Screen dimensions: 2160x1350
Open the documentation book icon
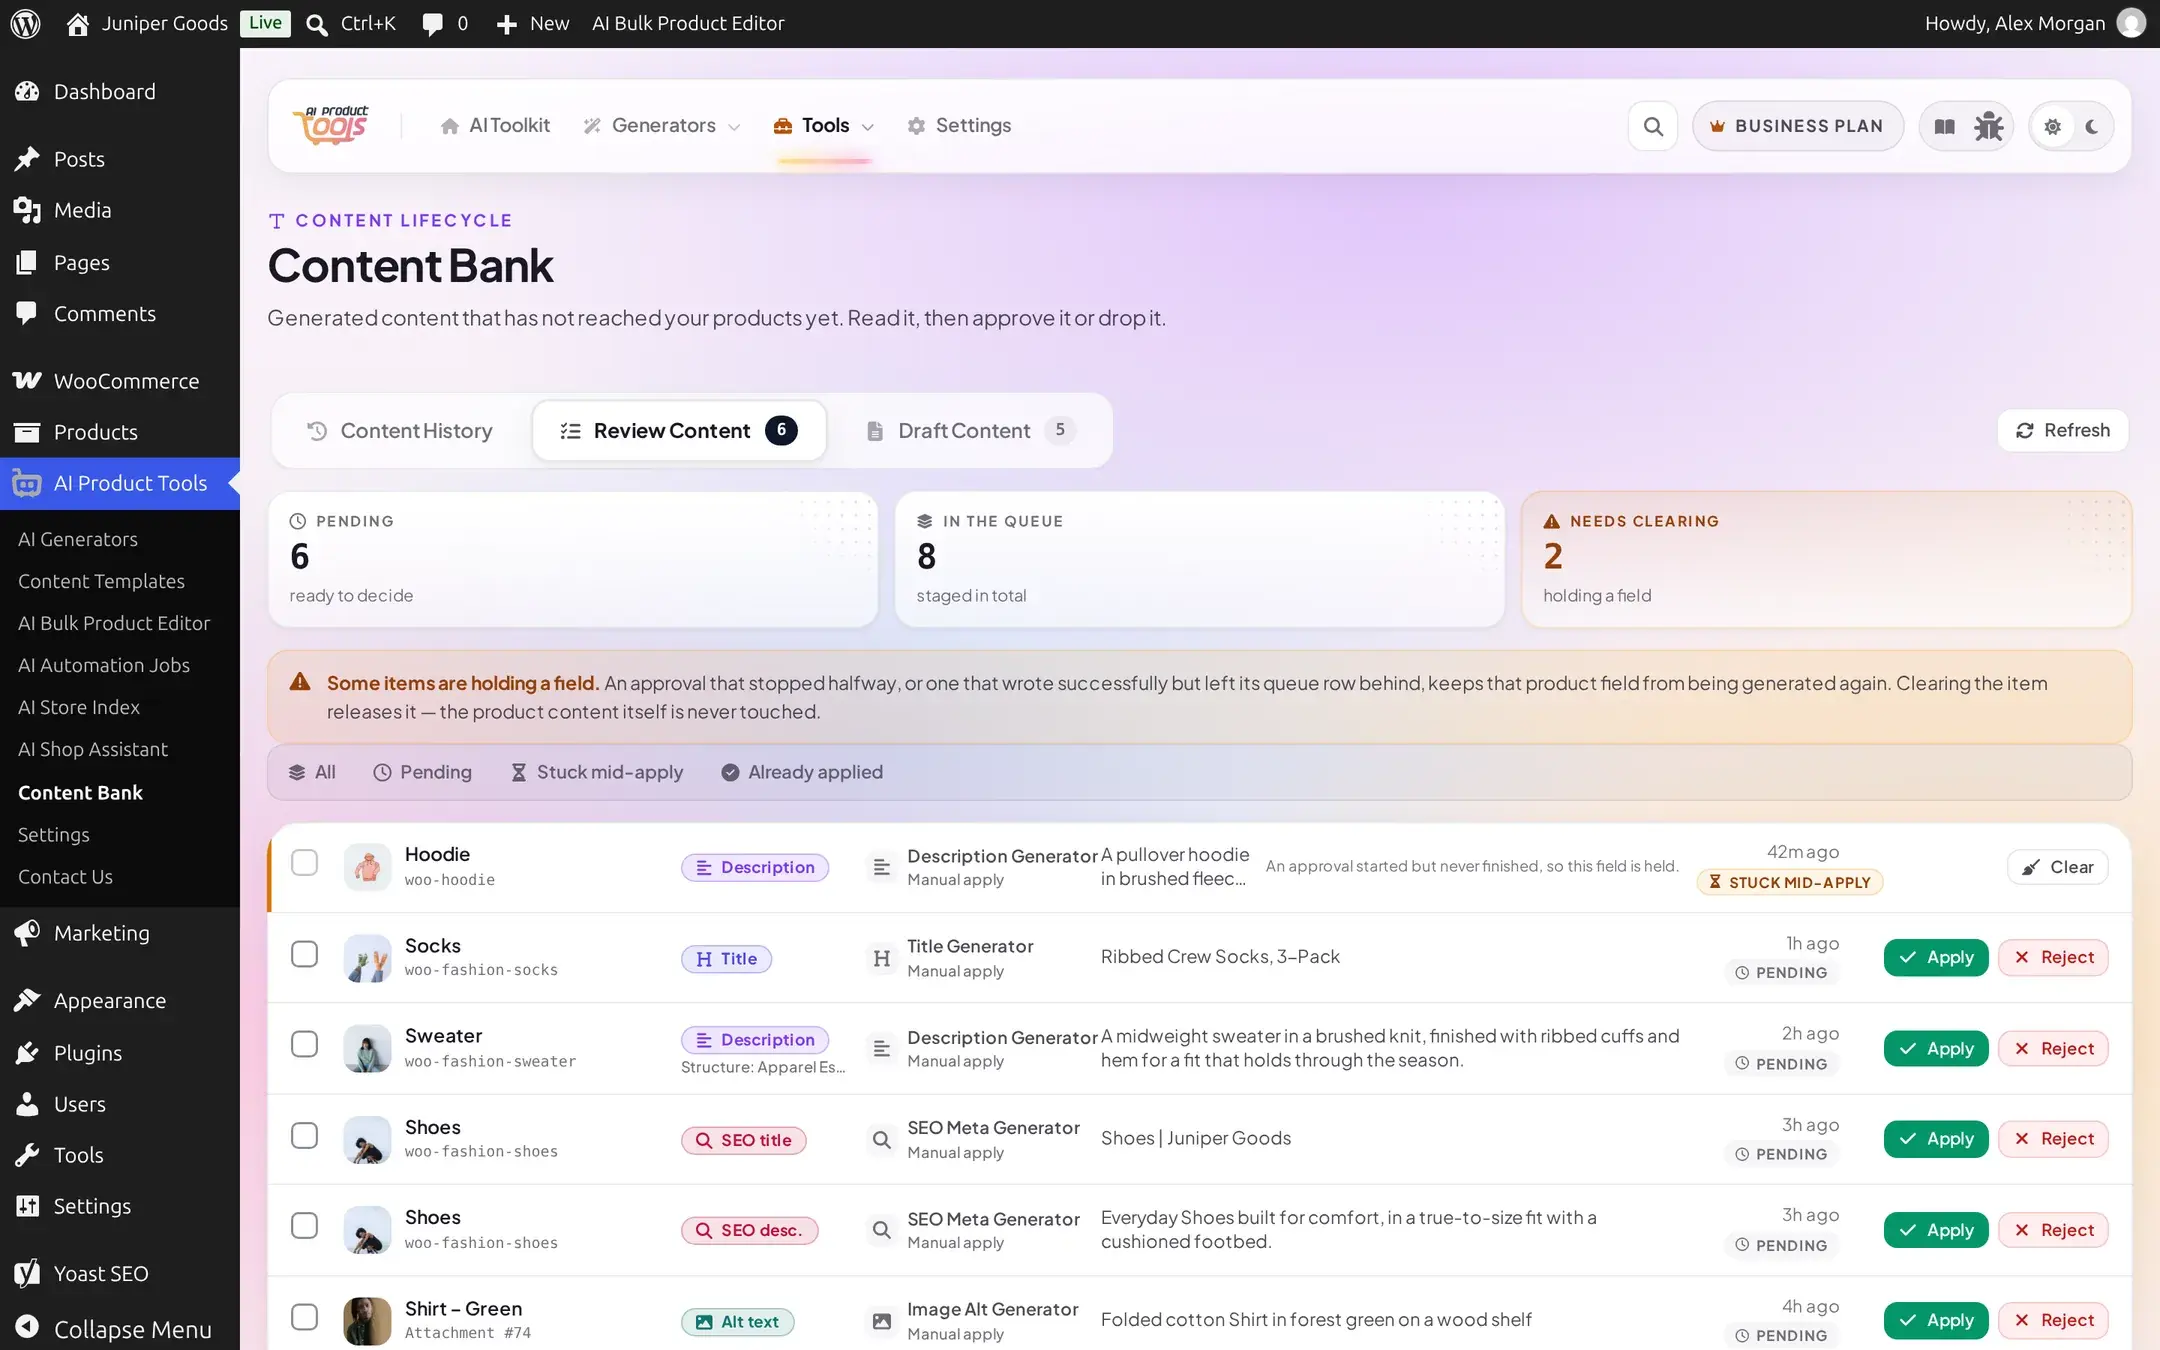tap(1944, 126)
